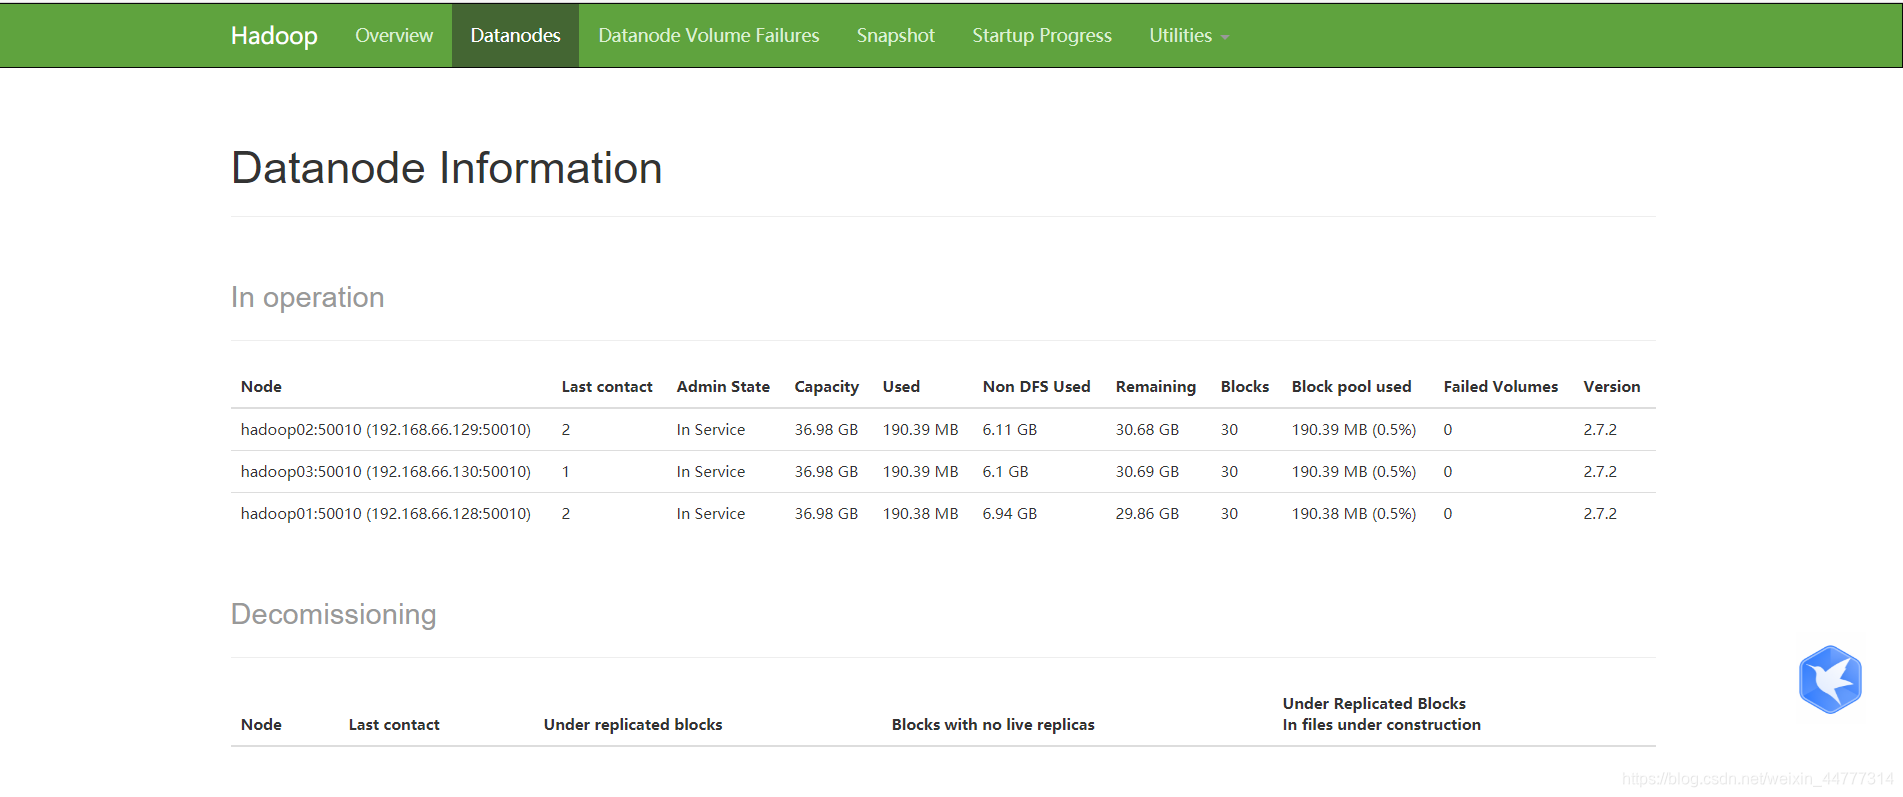Click the Hadoop brand link
This screenshot has height=797, width=1903.
[x=274, y=35]
